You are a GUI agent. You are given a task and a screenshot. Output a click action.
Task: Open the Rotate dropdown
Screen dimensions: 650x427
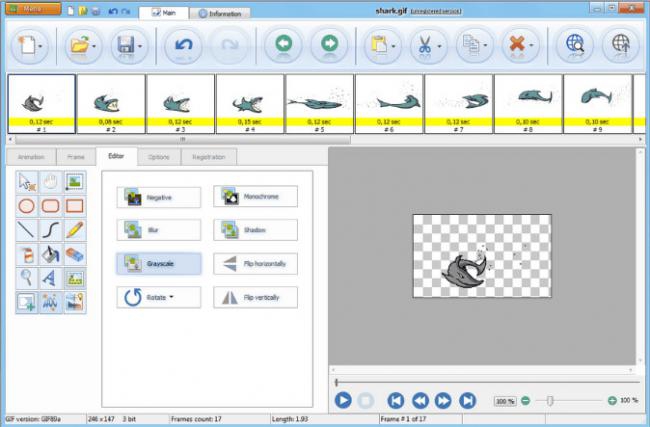(x=159, y=297)
